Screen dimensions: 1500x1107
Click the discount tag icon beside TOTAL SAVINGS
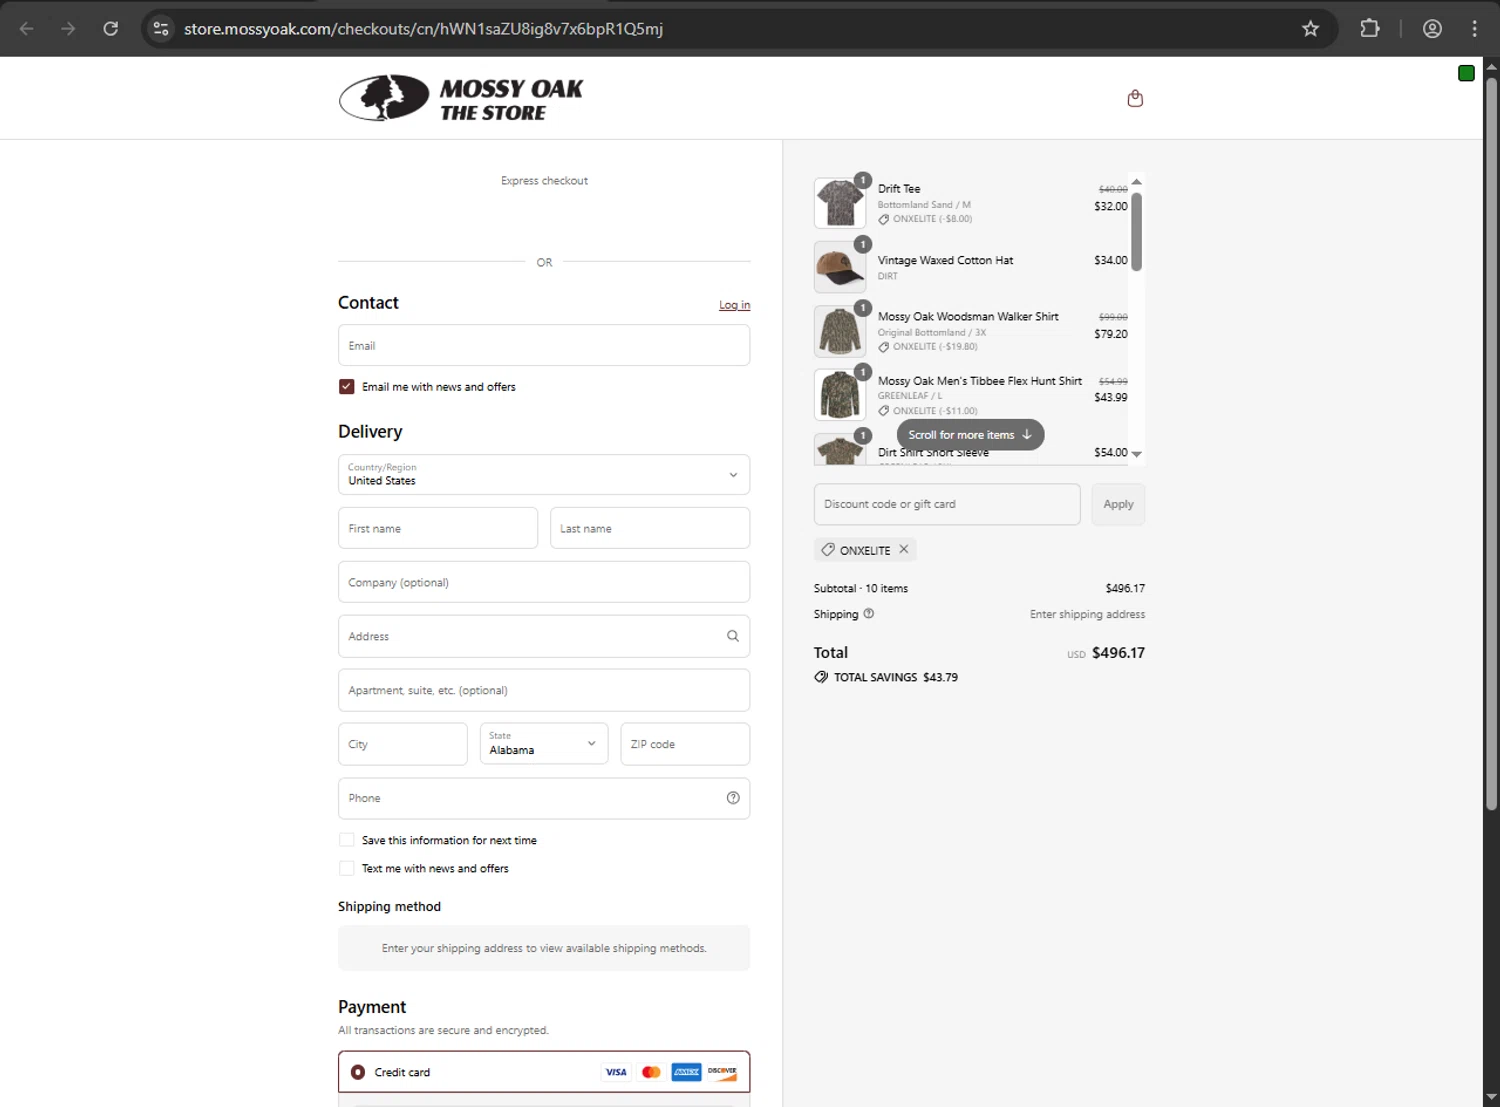[821, 677]
